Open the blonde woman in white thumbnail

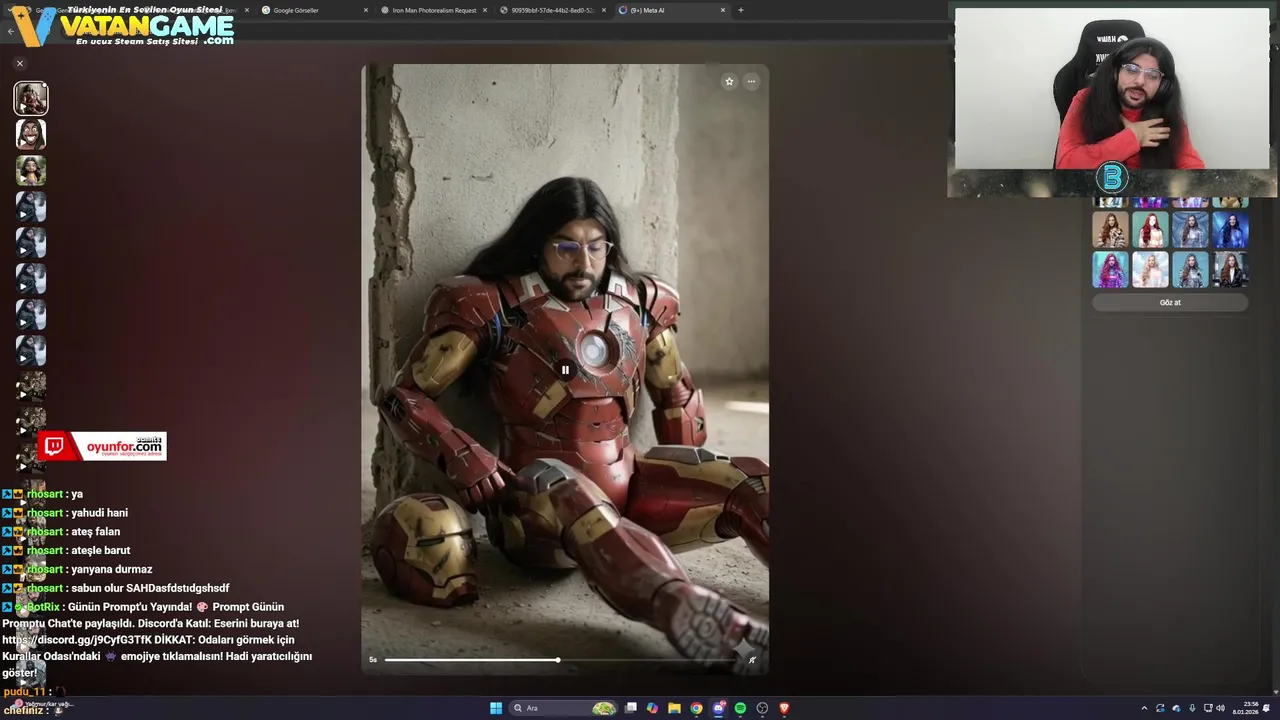tap(1150, 270)
